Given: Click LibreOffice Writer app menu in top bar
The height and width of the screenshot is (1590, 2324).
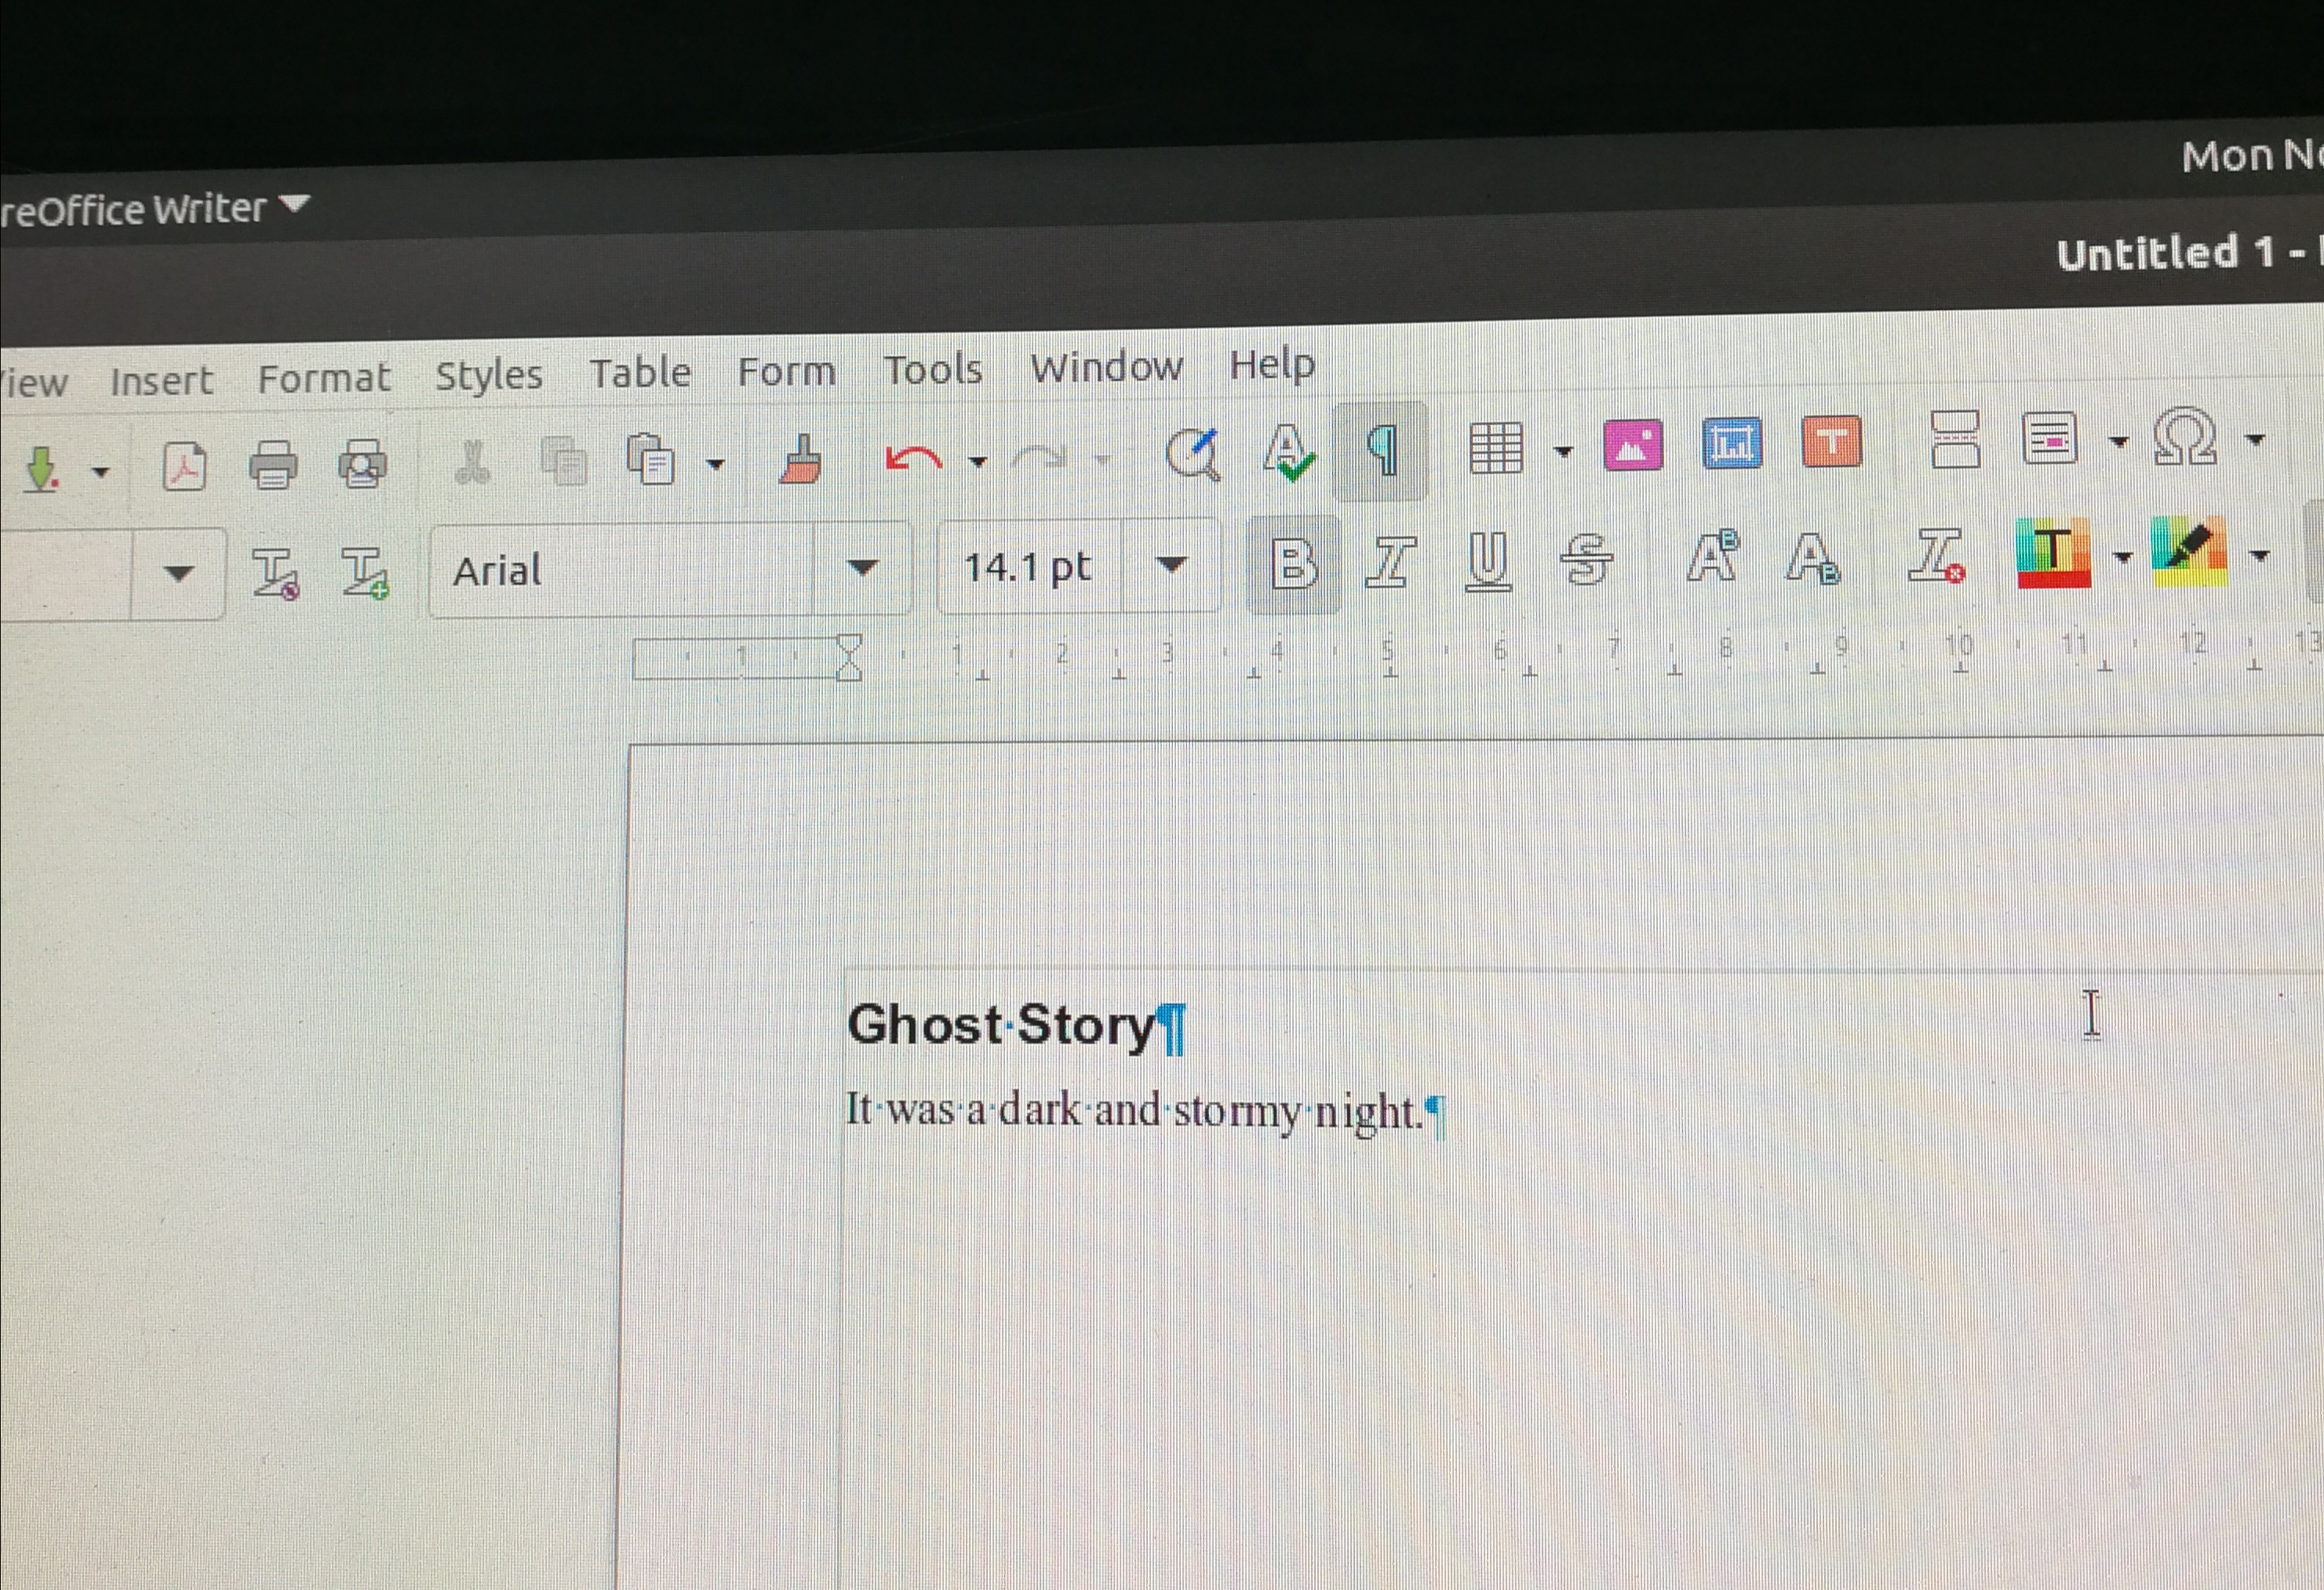Looking at the screenshot, I should click(150, 209).
